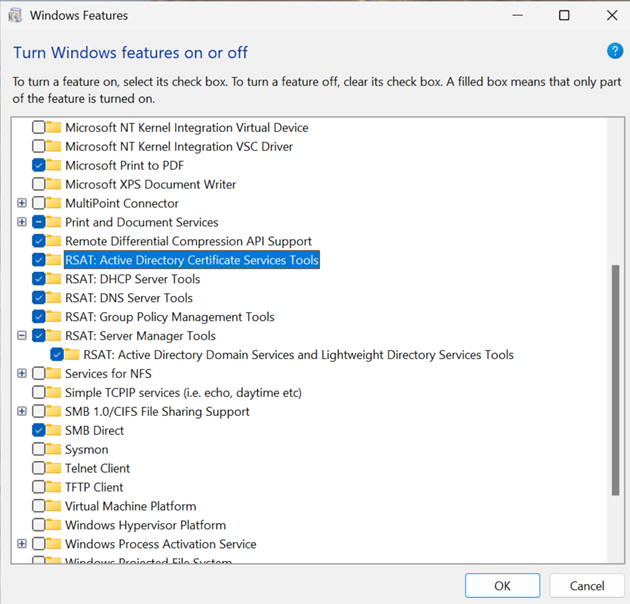Collapse the RSAT: Server Manager Tools node
The image size is (630, 604).
pyautogui.click(x=22, y=336)
